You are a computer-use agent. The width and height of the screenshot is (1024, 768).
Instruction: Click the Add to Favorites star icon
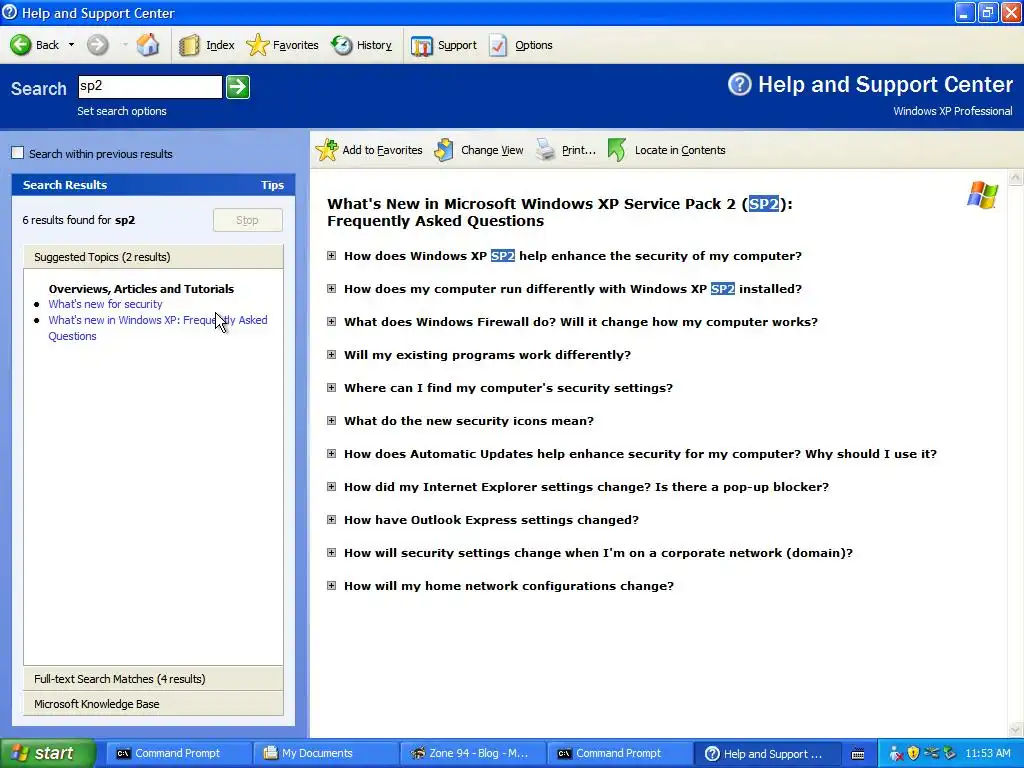327,150
